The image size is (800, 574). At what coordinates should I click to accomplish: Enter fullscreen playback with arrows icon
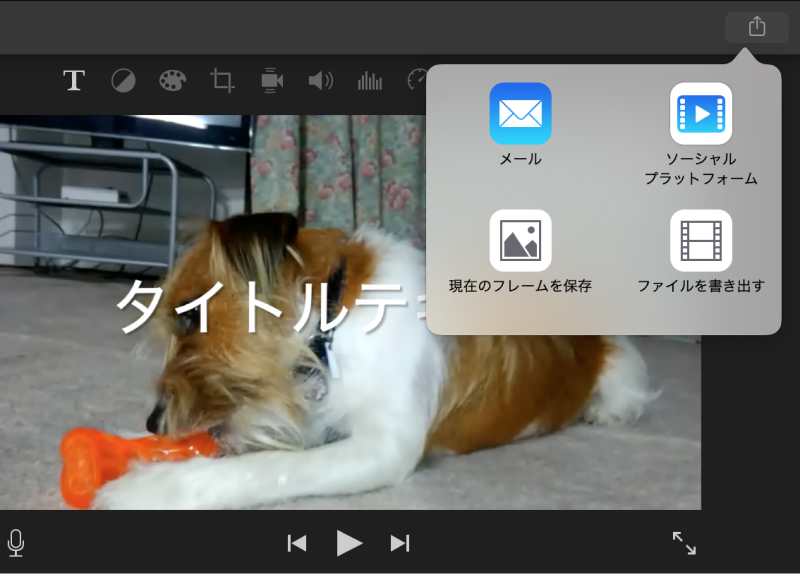(x=684, y=543)
